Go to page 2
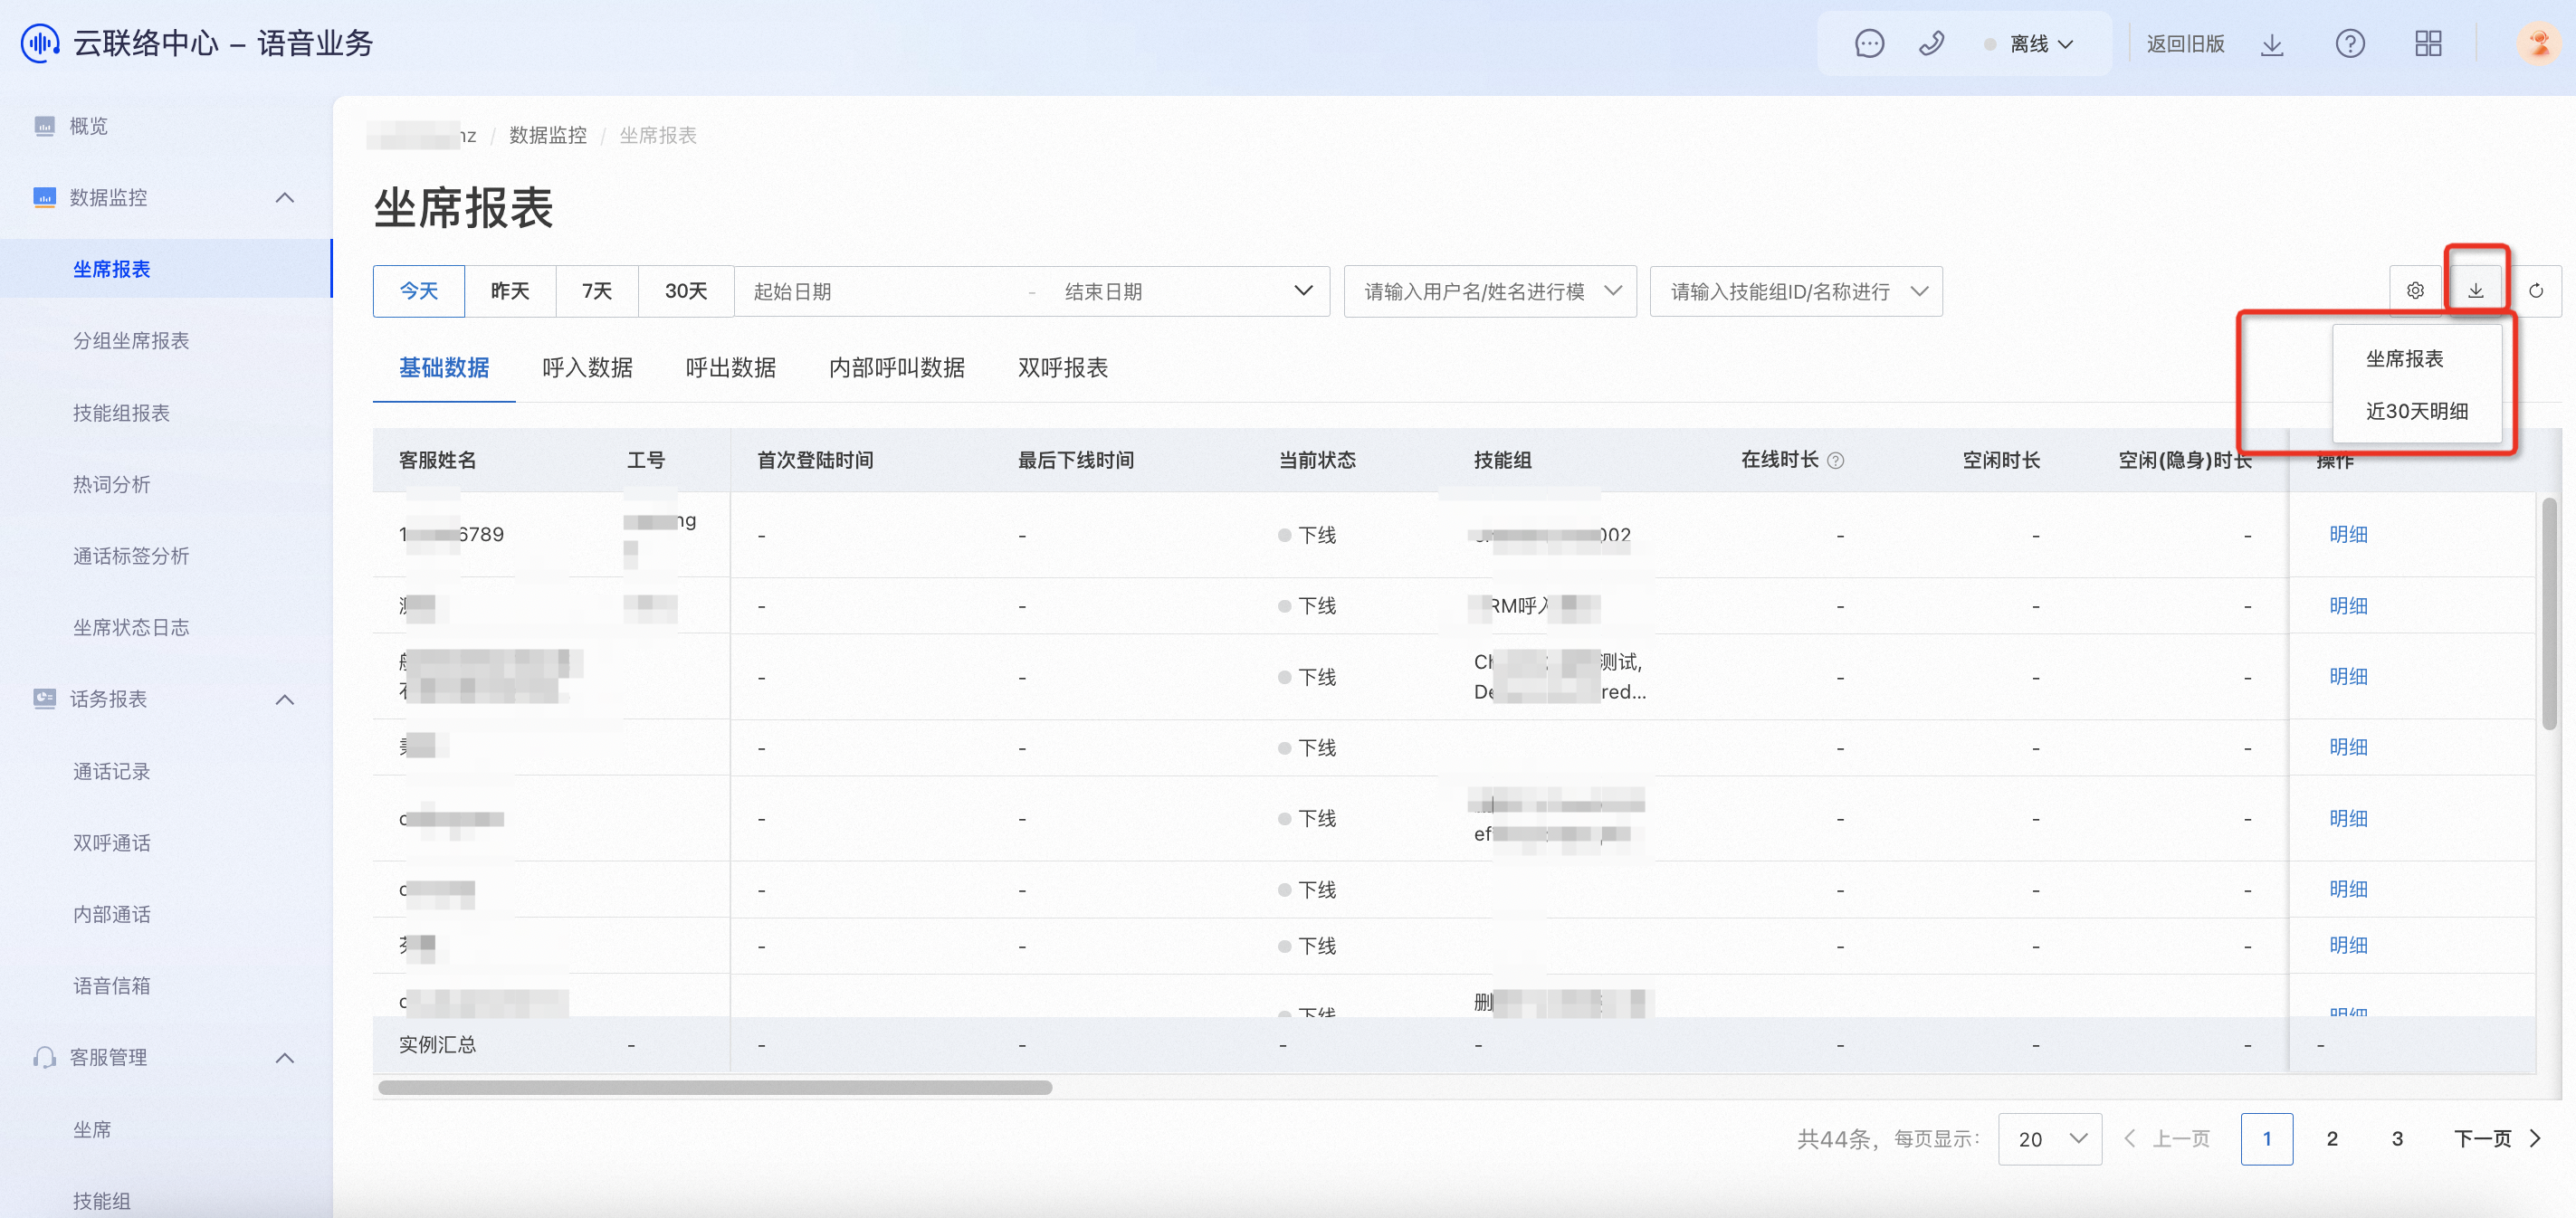The height and width of the screenshot is (1218, 2576). [2332, 1139]
